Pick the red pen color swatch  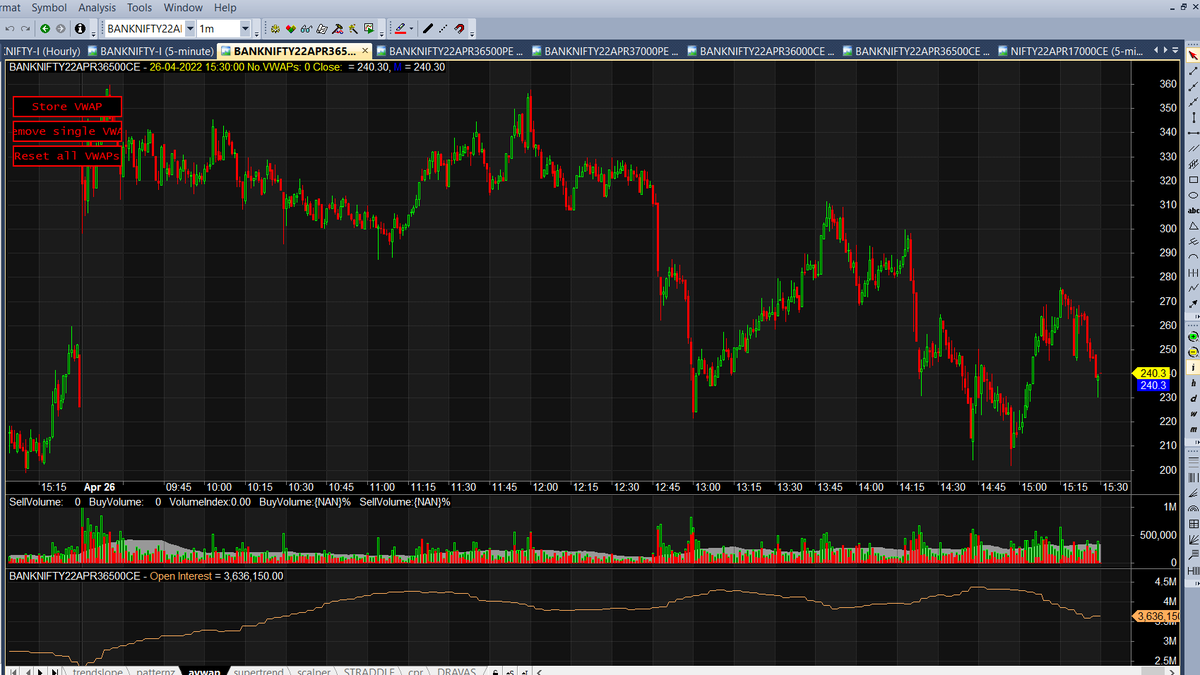400,29
